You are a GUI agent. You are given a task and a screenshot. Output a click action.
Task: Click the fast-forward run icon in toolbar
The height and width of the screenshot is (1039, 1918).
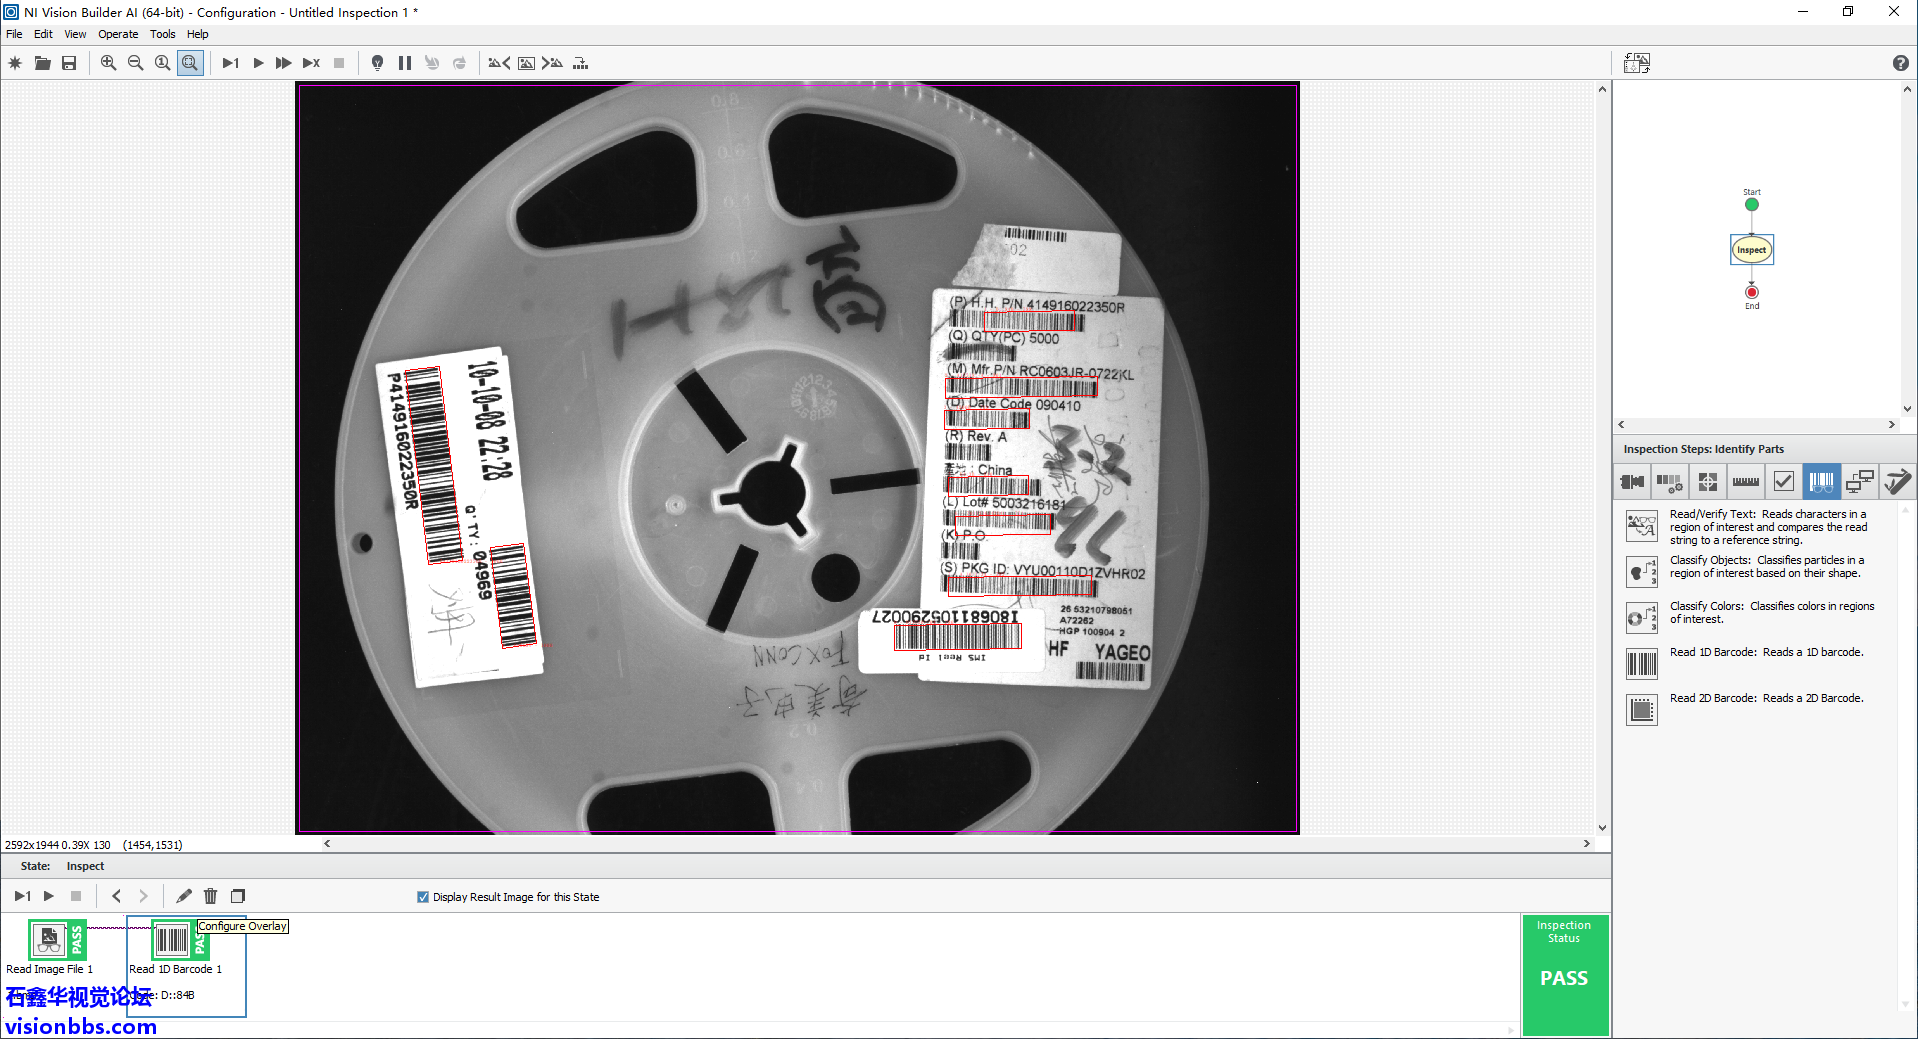284,63
